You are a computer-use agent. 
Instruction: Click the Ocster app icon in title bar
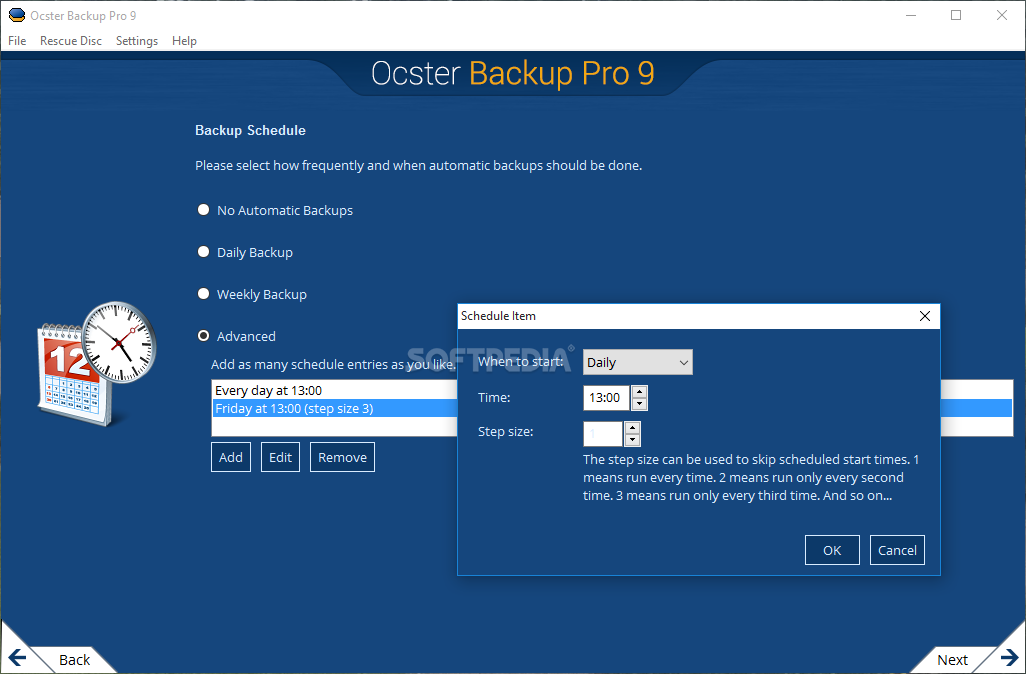pyautogui.click(x=17, y=15)
